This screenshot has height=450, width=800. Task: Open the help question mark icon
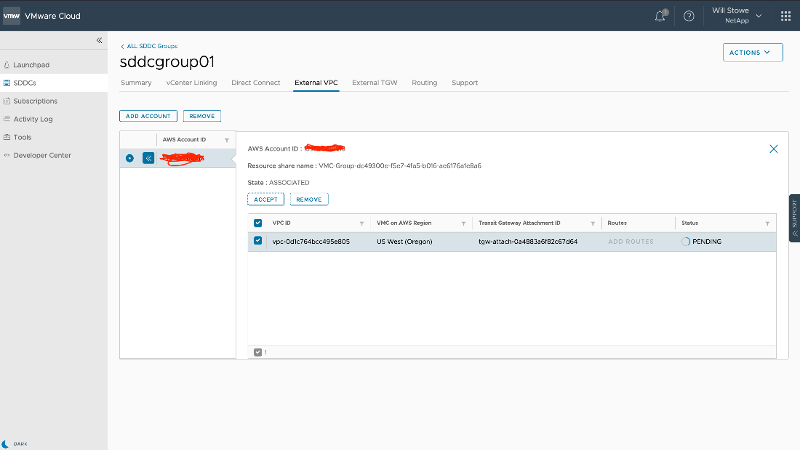[x=688, y=16]
